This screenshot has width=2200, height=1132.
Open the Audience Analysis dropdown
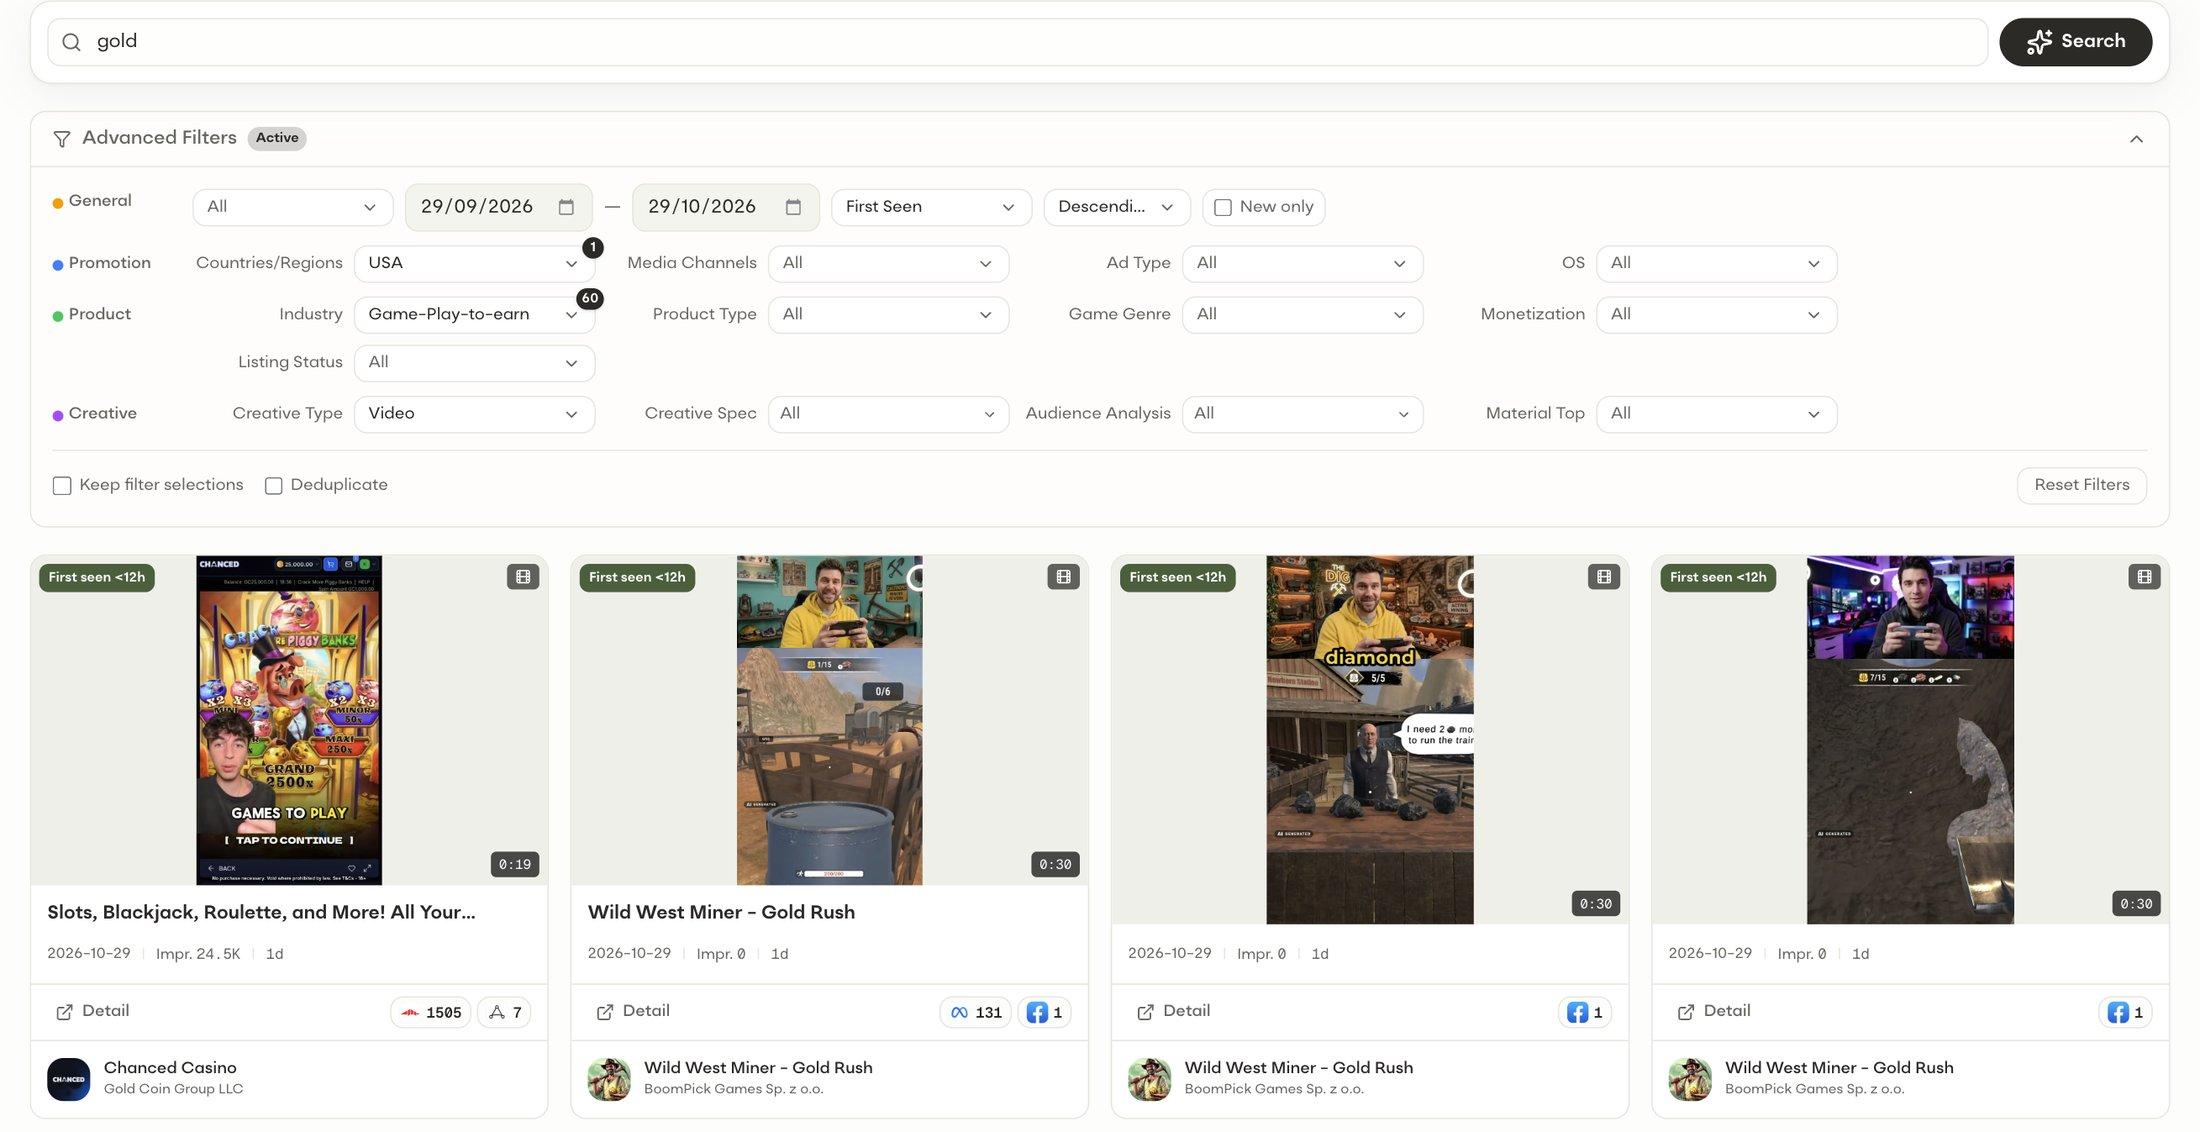click(1302, 414)
